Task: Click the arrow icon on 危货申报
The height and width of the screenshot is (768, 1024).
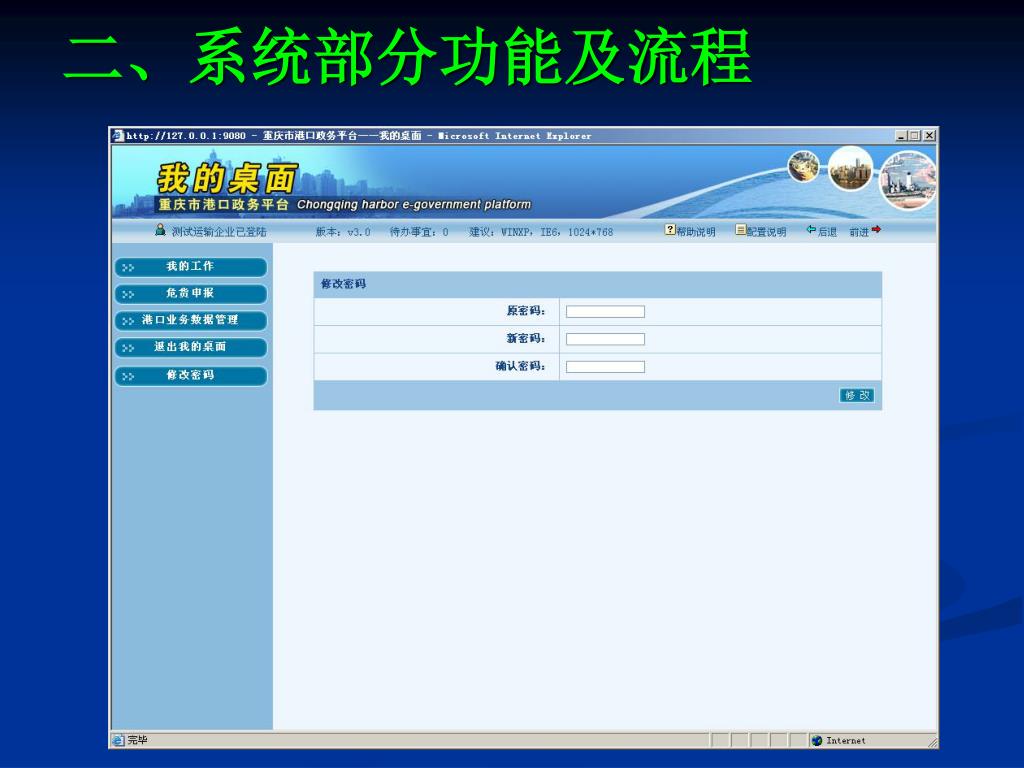Action: pos(128,295)
